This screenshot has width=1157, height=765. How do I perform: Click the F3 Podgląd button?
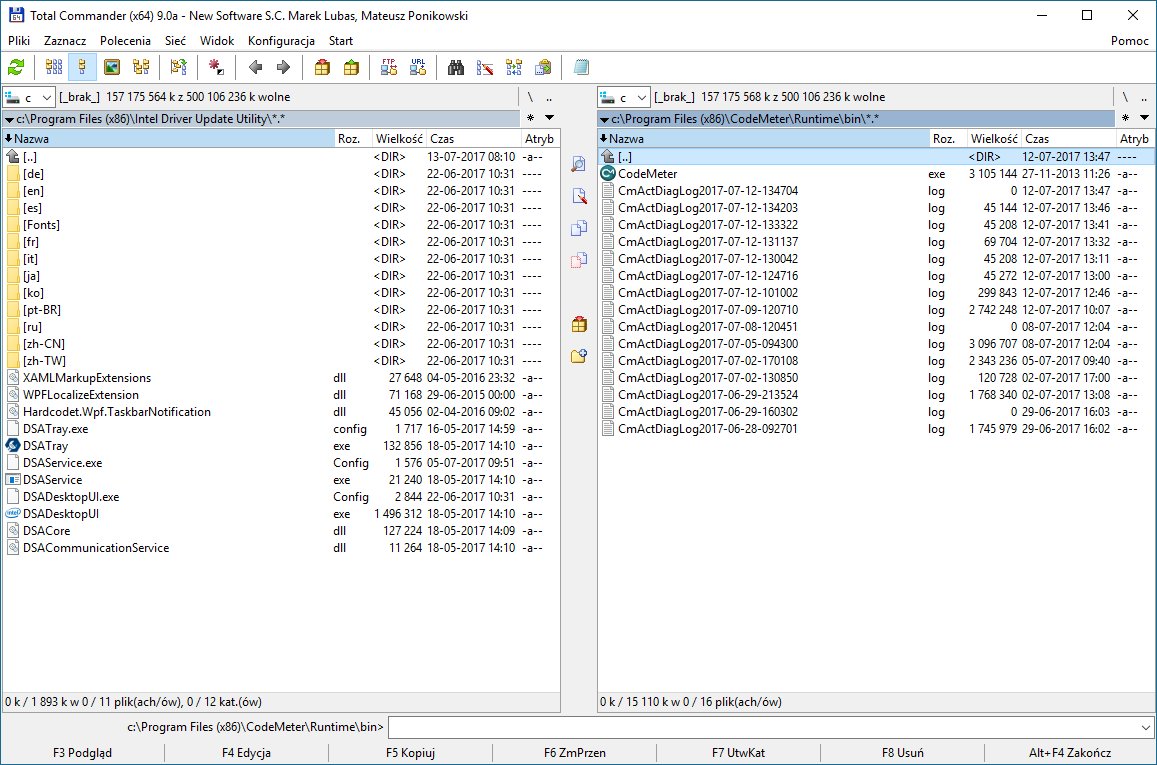83,752
